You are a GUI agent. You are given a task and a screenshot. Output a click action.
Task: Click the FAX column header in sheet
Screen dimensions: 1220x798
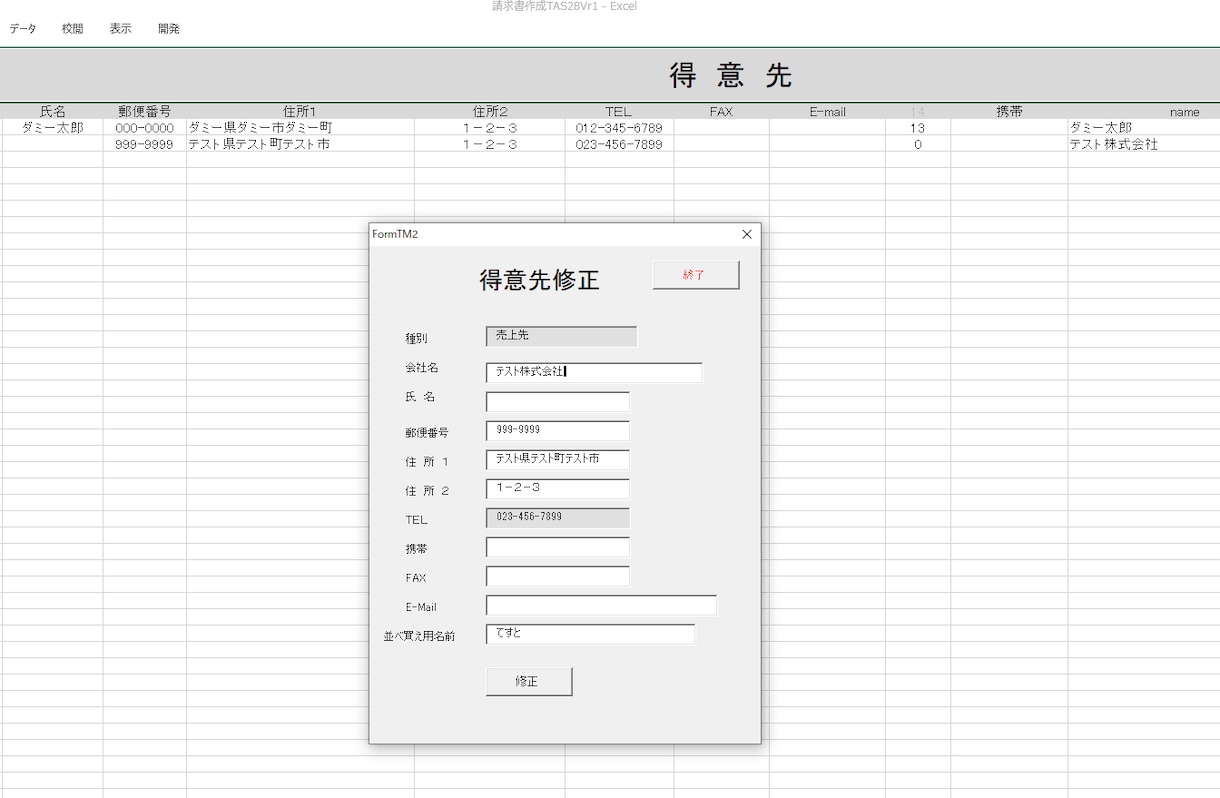coord(721,111)
